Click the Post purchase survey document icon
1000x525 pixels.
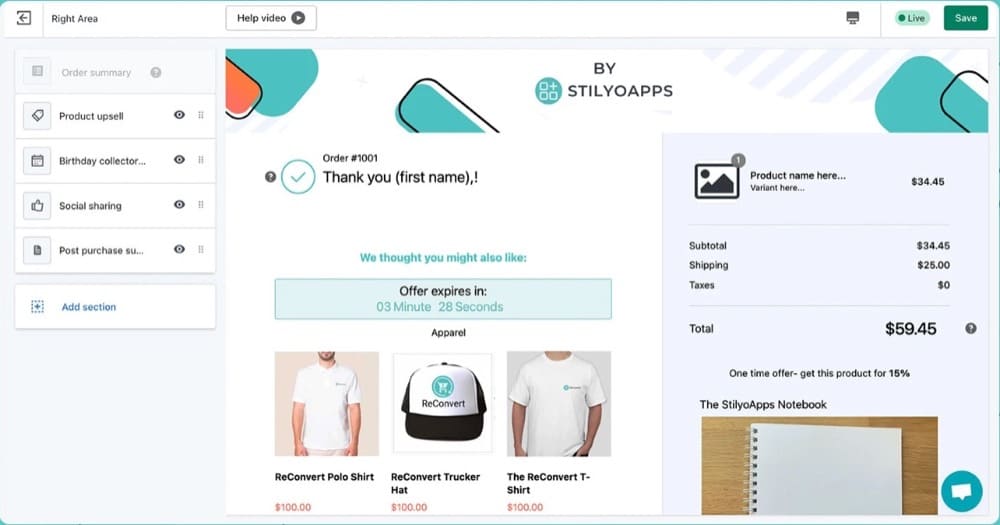click(37, 250)
